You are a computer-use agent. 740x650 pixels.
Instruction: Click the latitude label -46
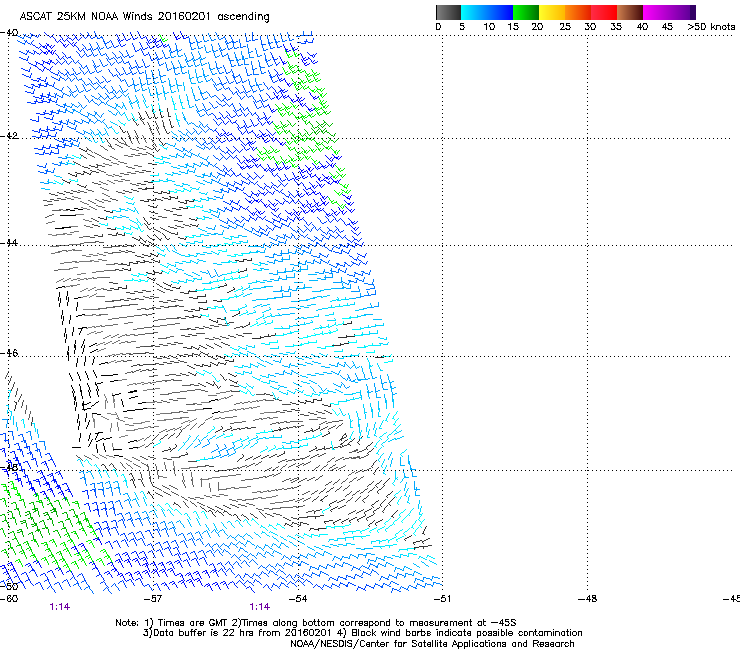(x=9, y=353)
